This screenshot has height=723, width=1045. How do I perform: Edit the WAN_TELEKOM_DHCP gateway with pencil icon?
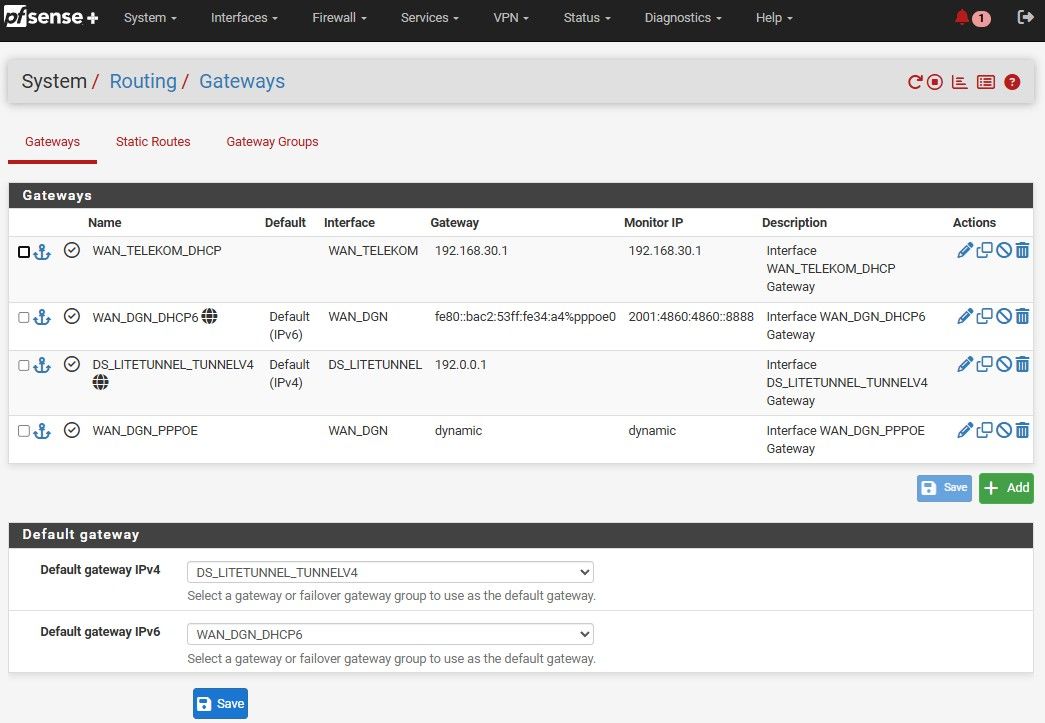tap(964, 251)
